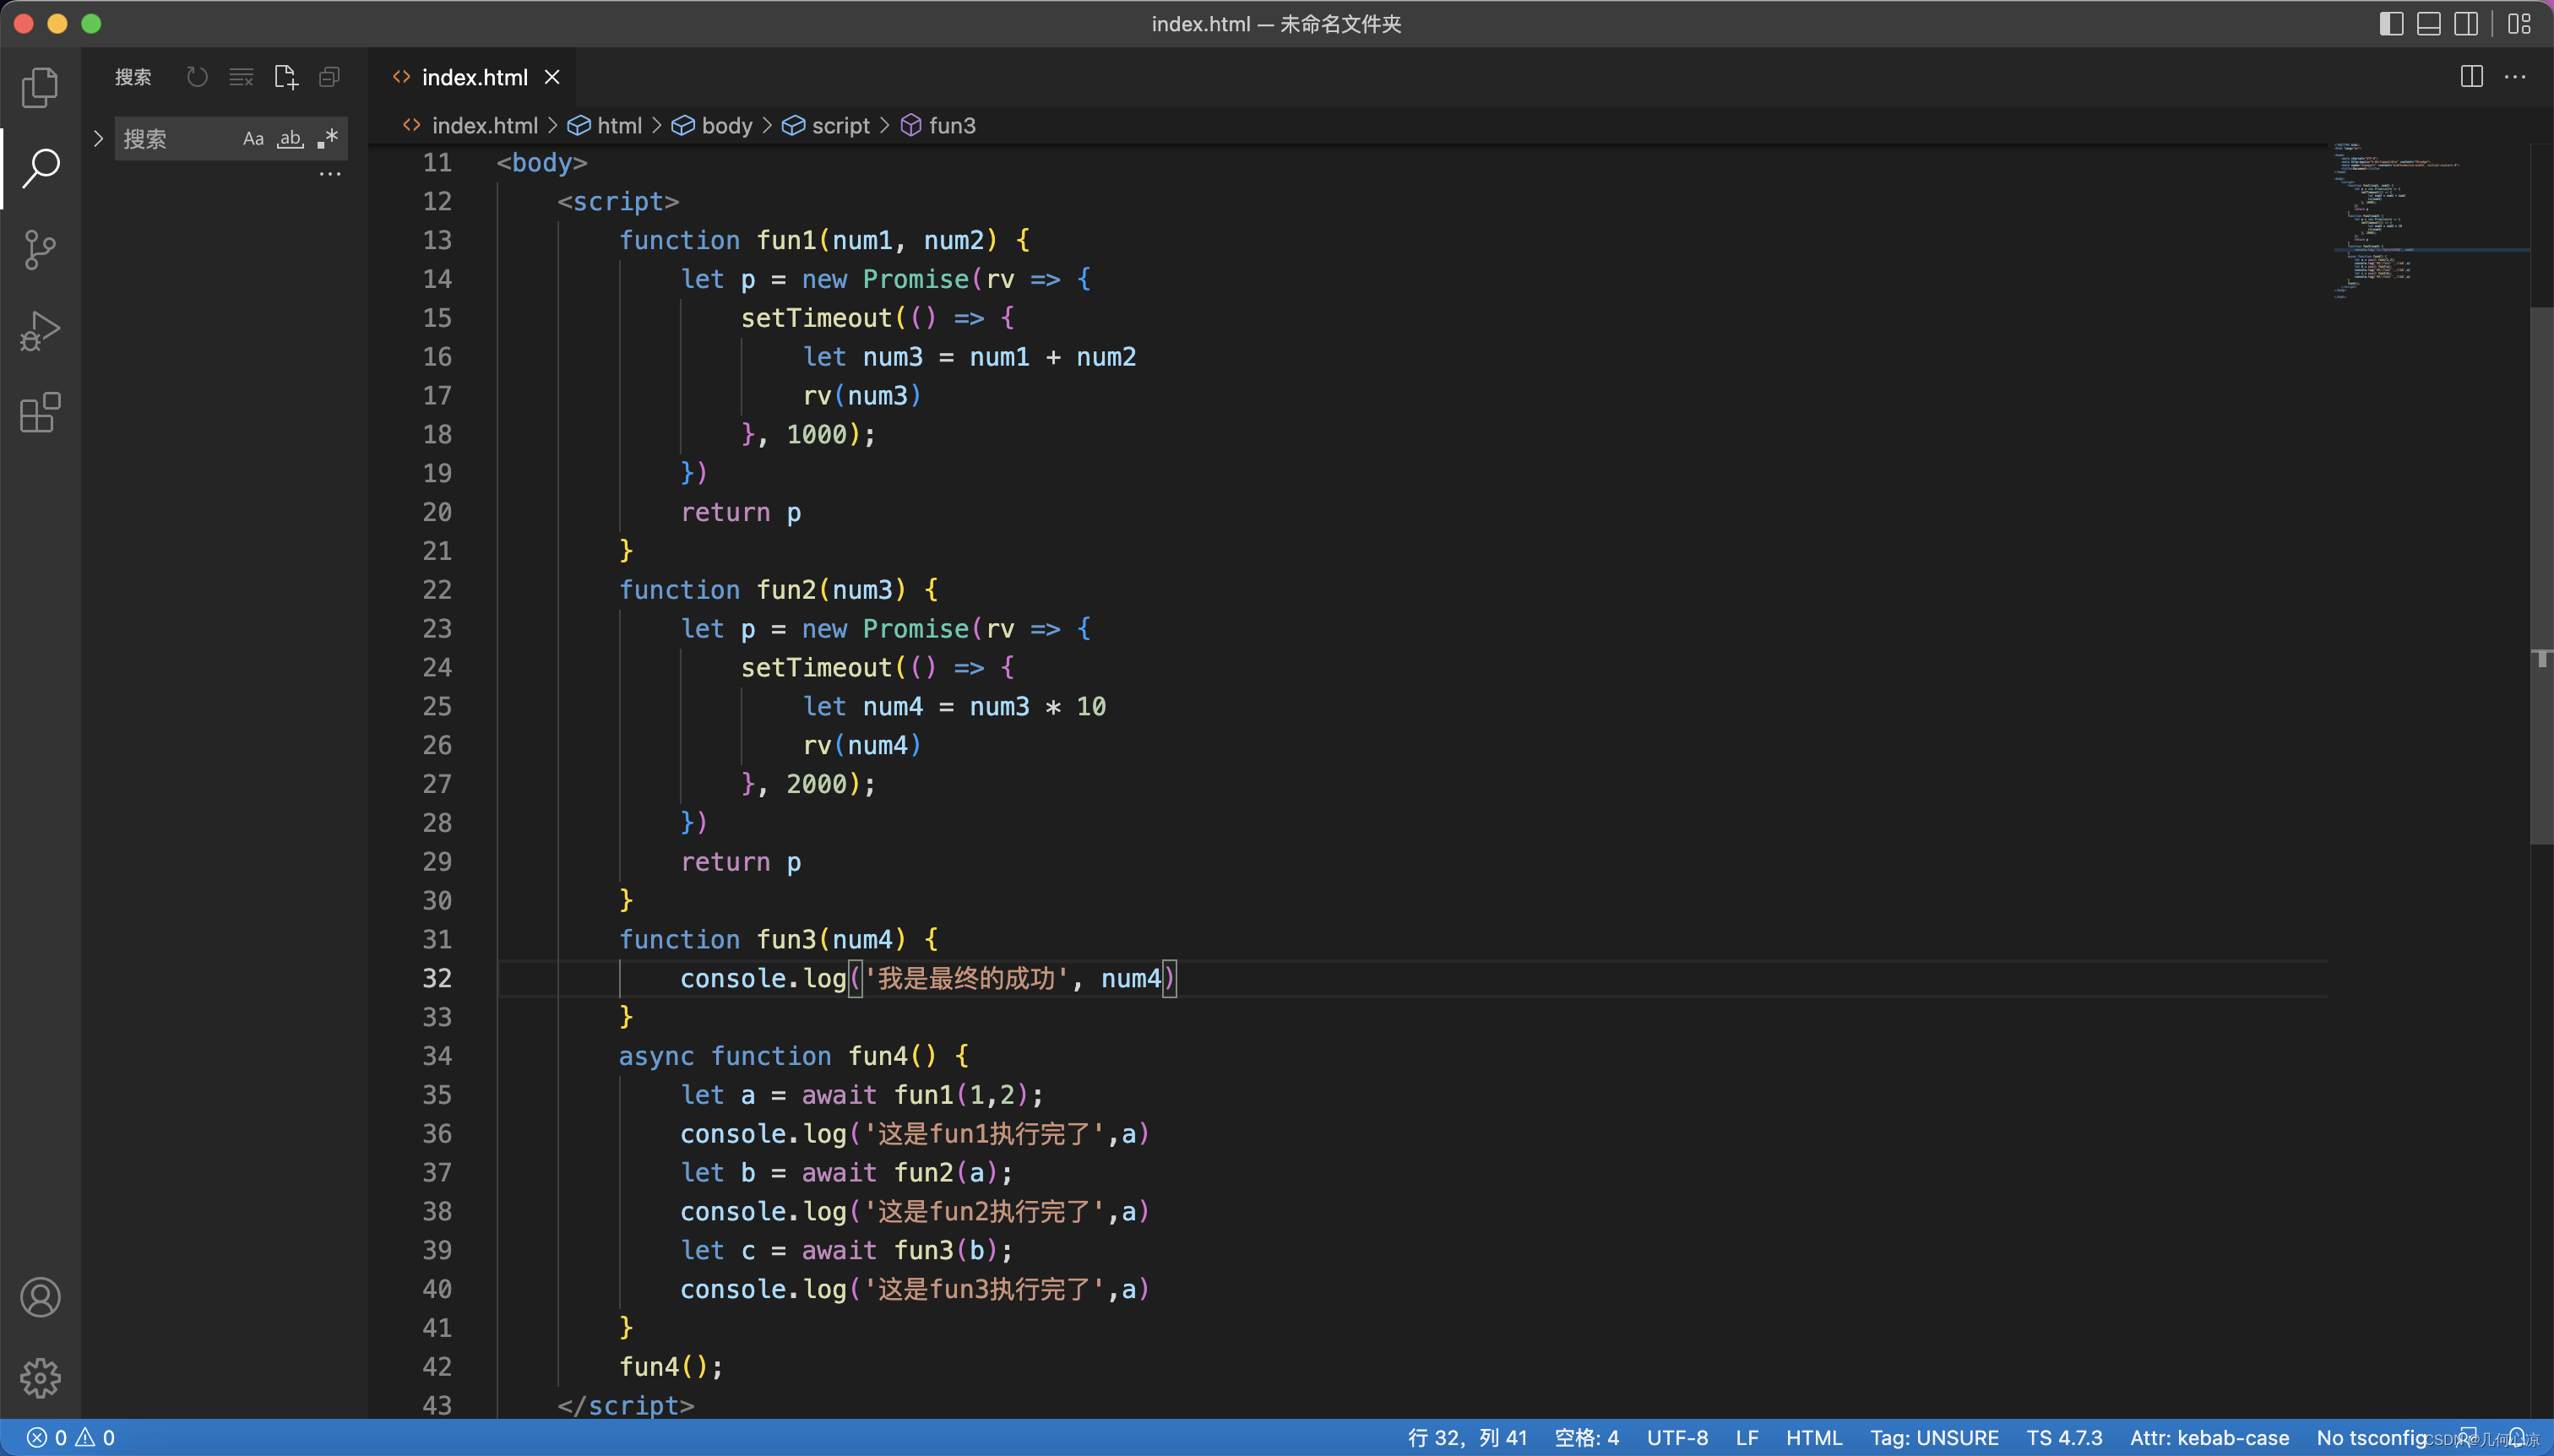The image size is (2554, 1456).
Task: Select the HTML language mode
Action: [1814, 1438]
